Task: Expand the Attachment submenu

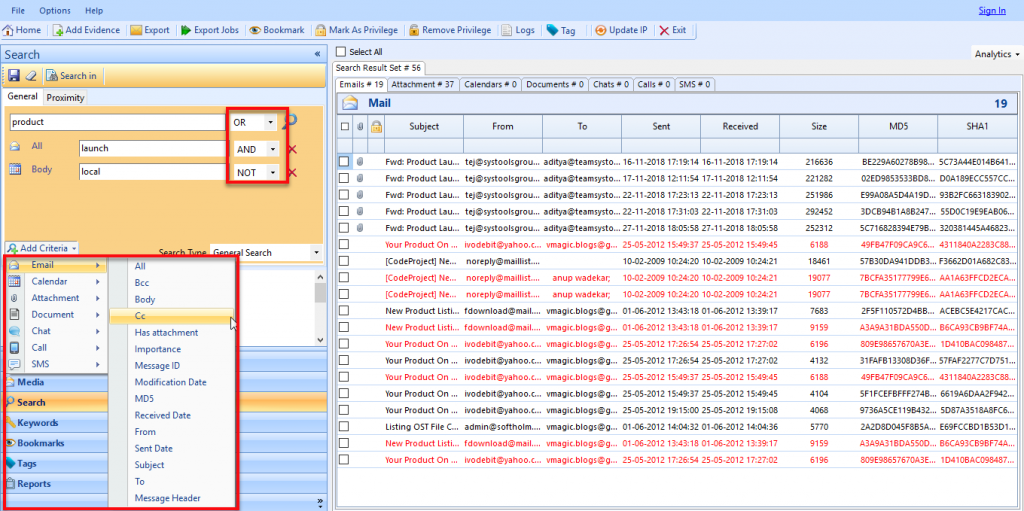Action: [x=55, y=298]
